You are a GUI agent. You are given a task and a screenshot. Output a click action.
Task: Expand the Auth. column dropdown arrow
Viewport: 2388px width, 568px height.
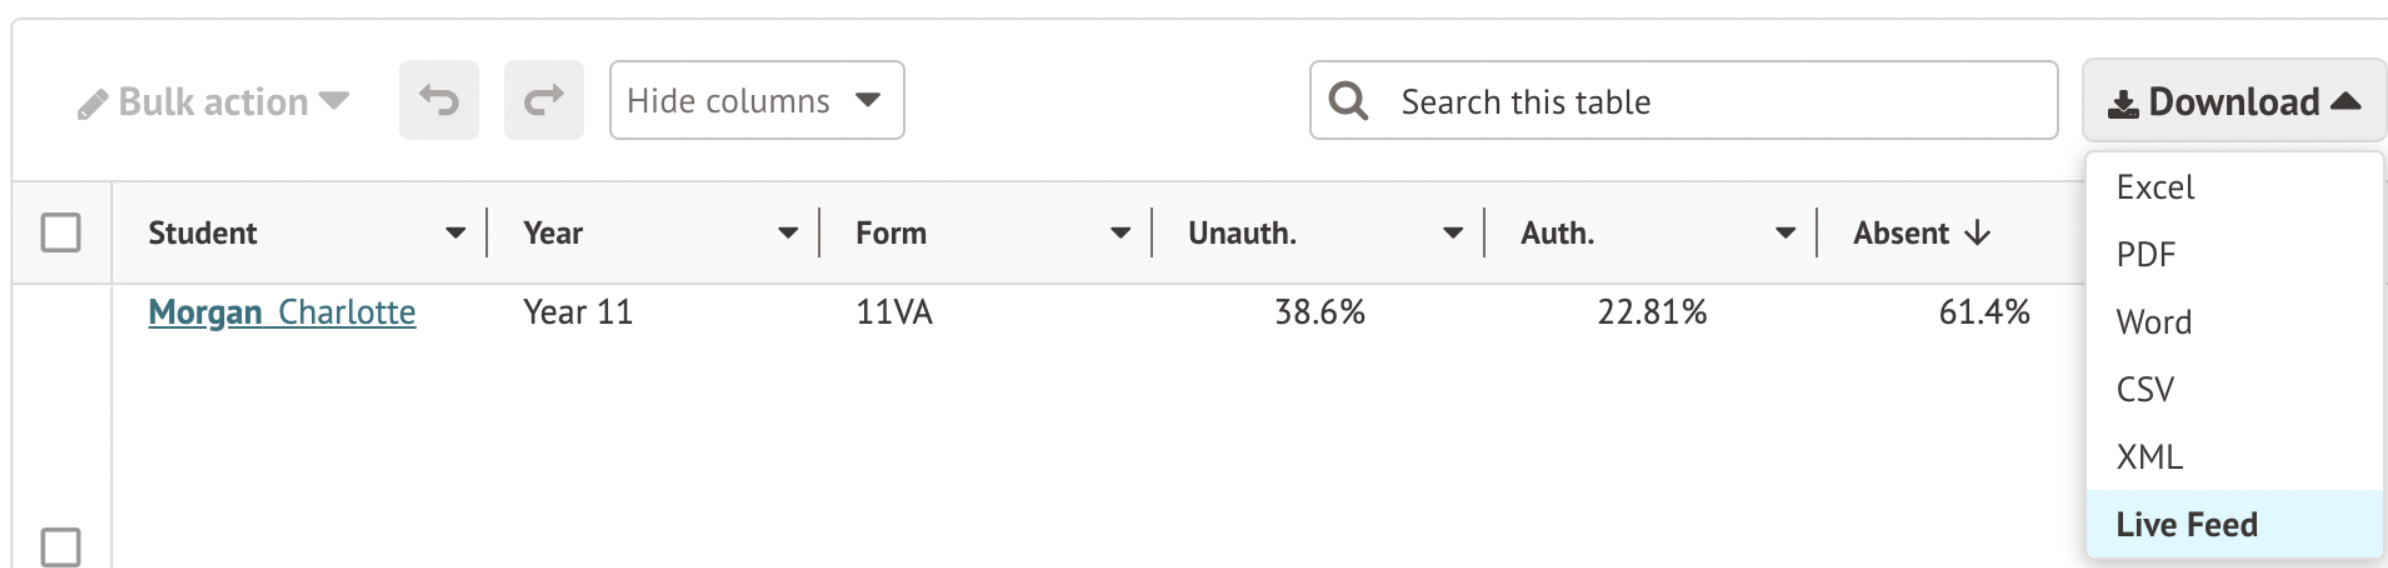[x=1785, y=233]
